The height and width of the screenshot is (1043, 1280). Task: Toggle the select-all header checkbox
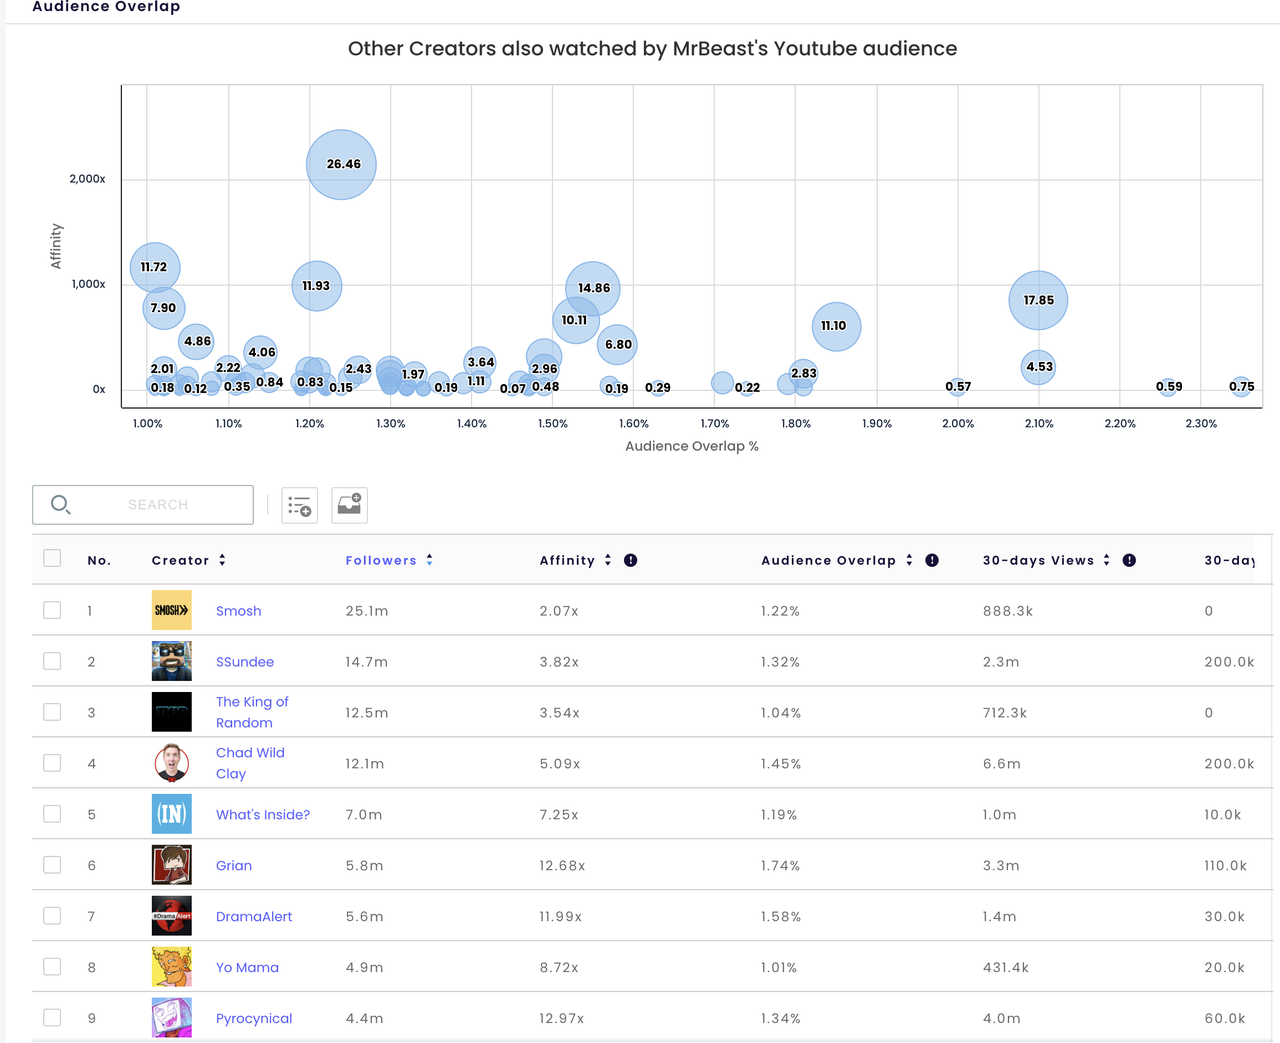point(52,558)
